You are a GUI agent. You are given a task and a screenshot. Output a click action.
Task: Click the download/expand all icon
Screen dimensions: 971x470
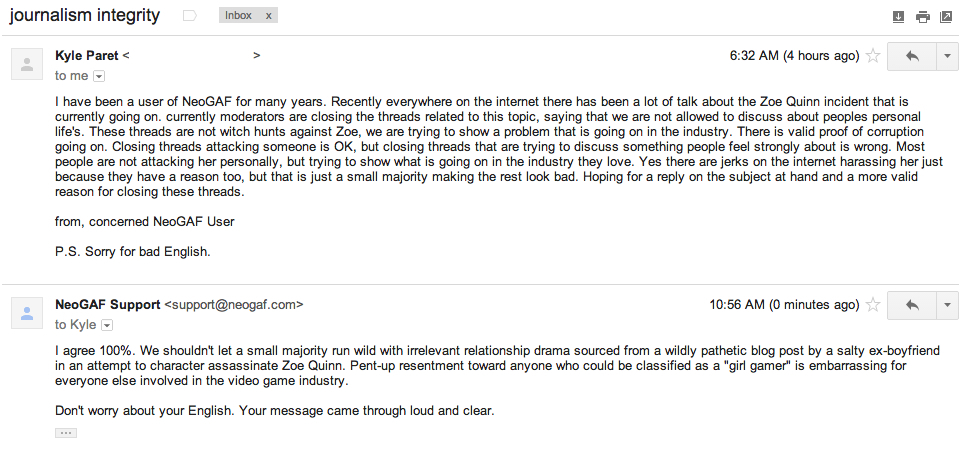click(x=897, y=17)
